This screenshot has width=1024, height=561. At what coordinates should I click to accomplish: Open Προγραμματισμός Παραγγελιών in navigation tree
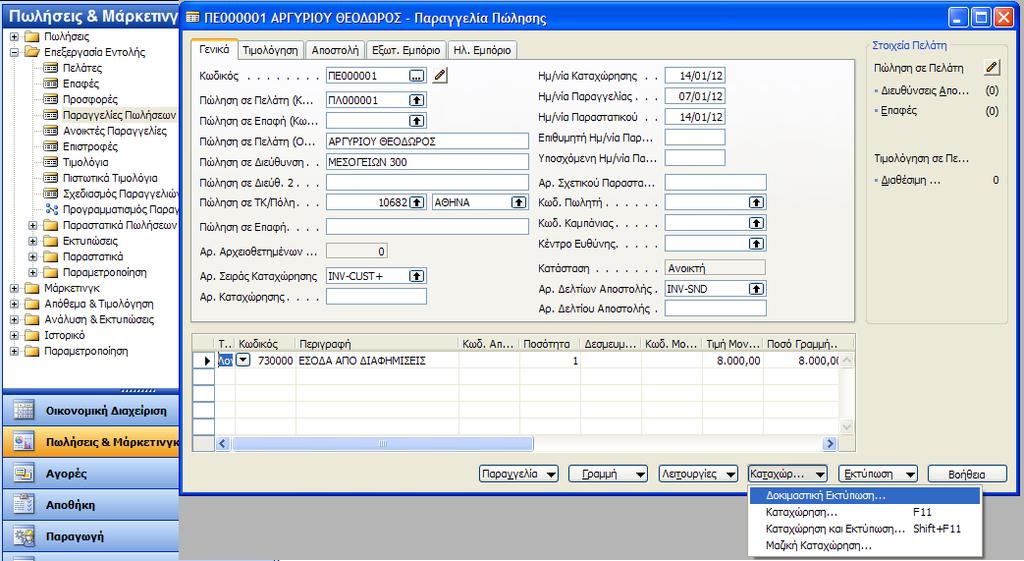[120, 210]
